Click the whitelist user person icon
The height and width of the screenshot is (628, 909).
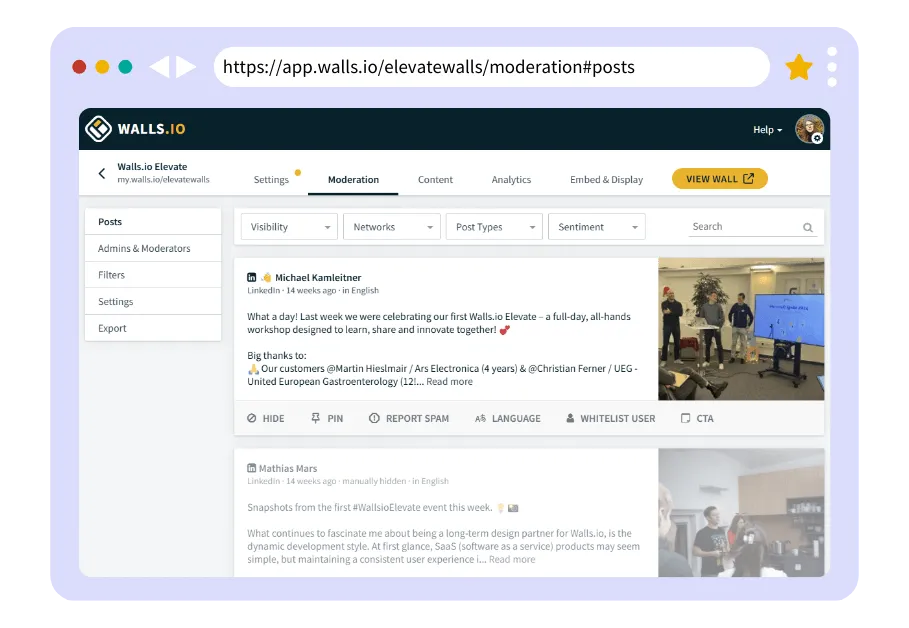point(570,418)
